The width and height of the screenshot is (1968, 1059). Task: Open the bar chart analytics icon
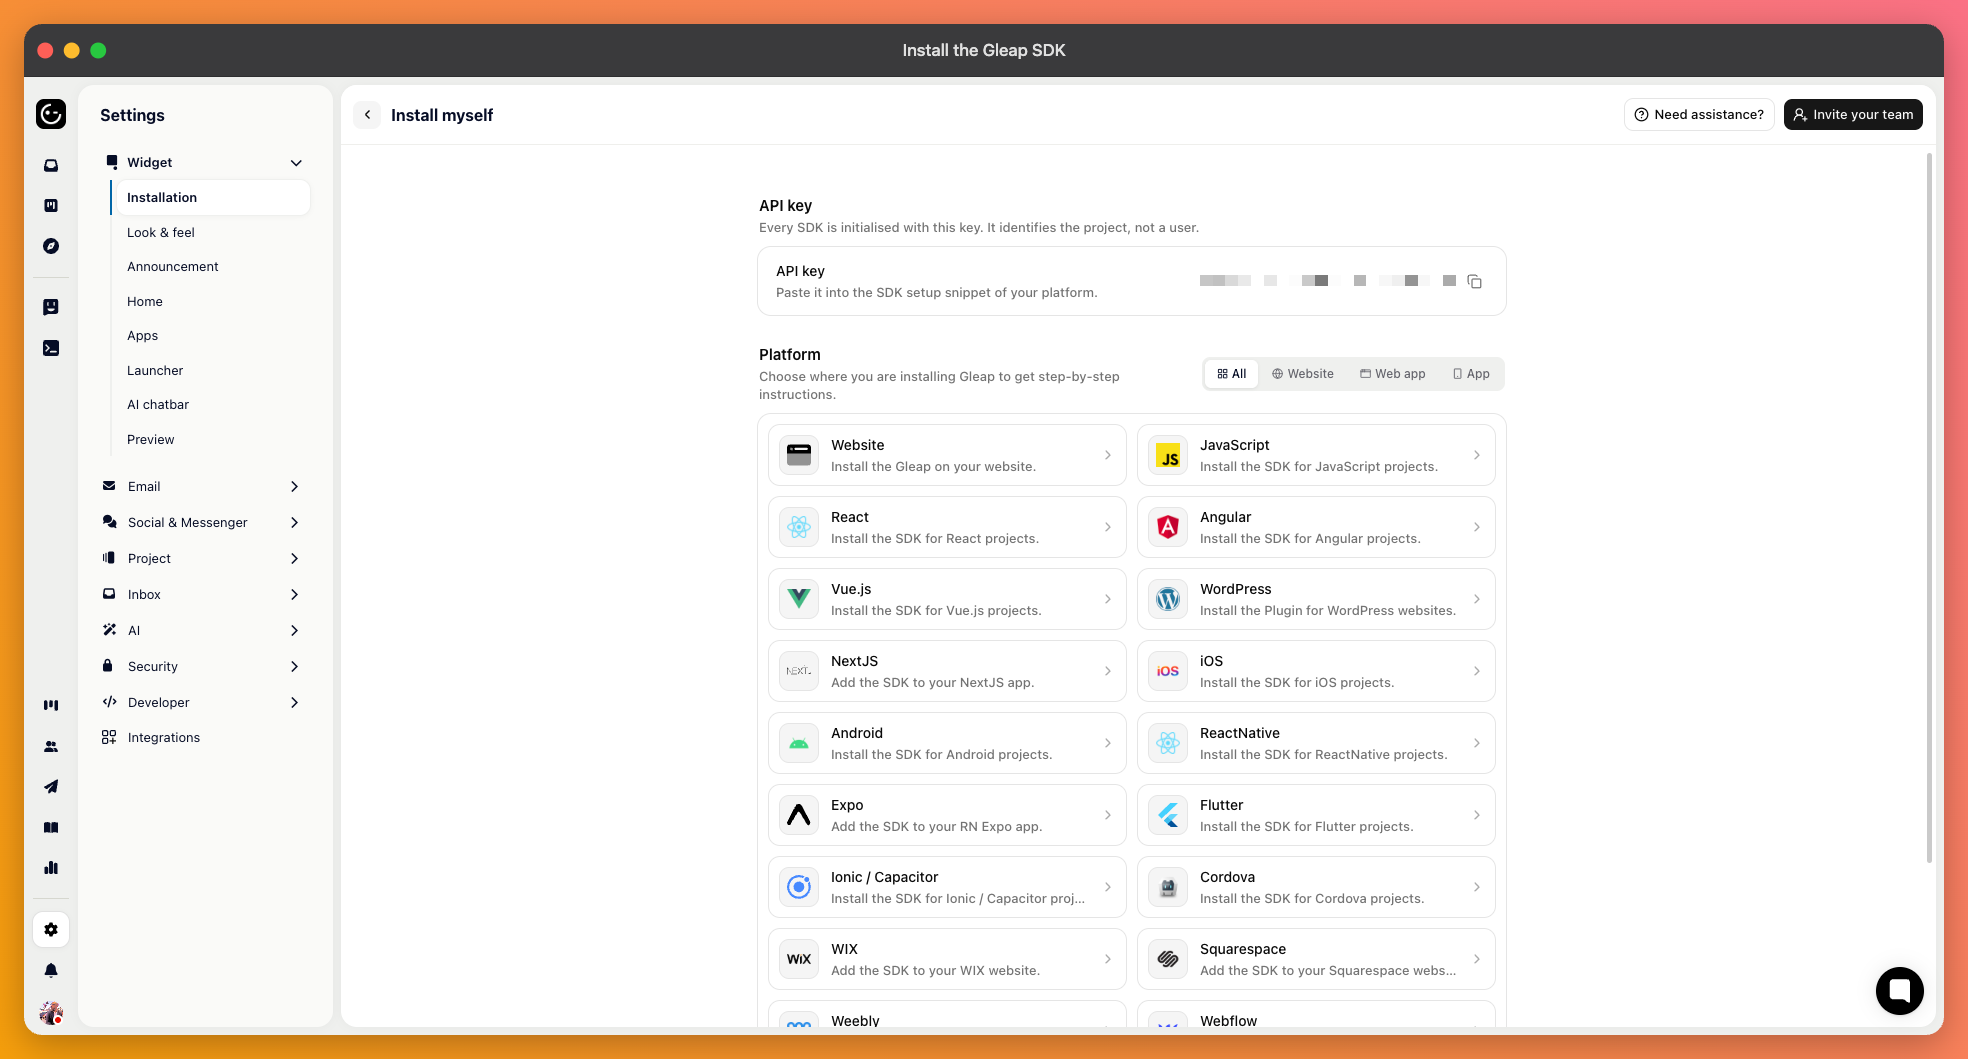tap(51, 868)
